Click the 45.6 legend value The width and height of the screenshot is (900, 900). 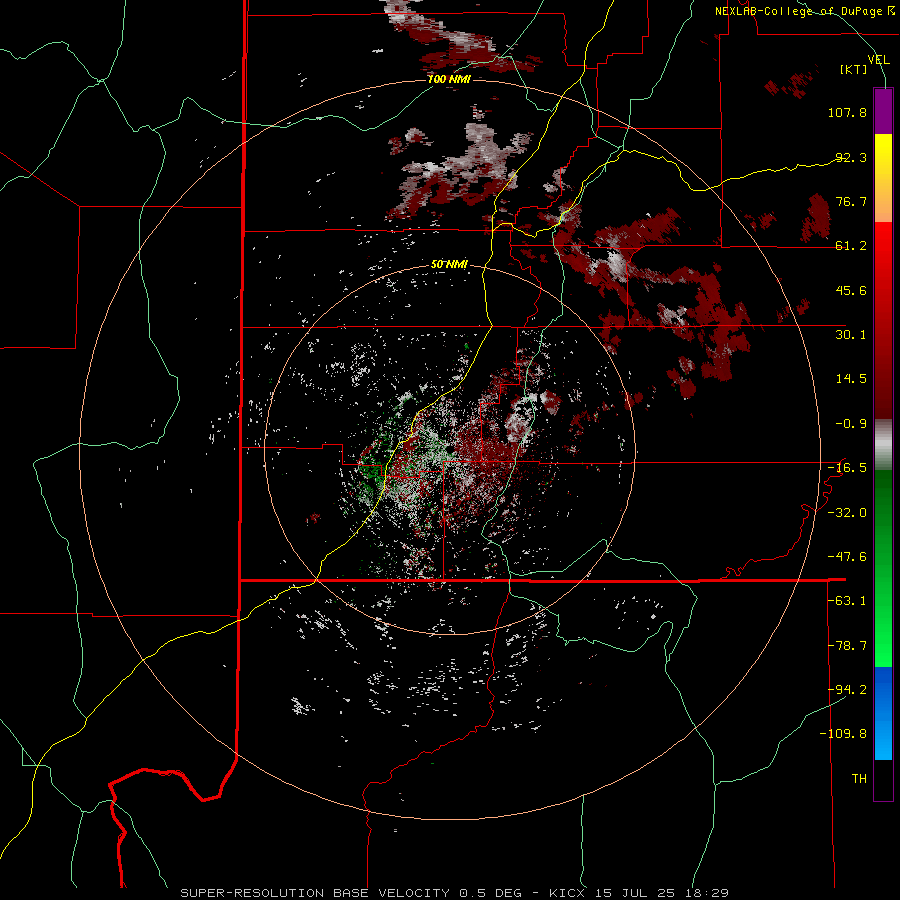pyautogui.click(x=851, y=290)
